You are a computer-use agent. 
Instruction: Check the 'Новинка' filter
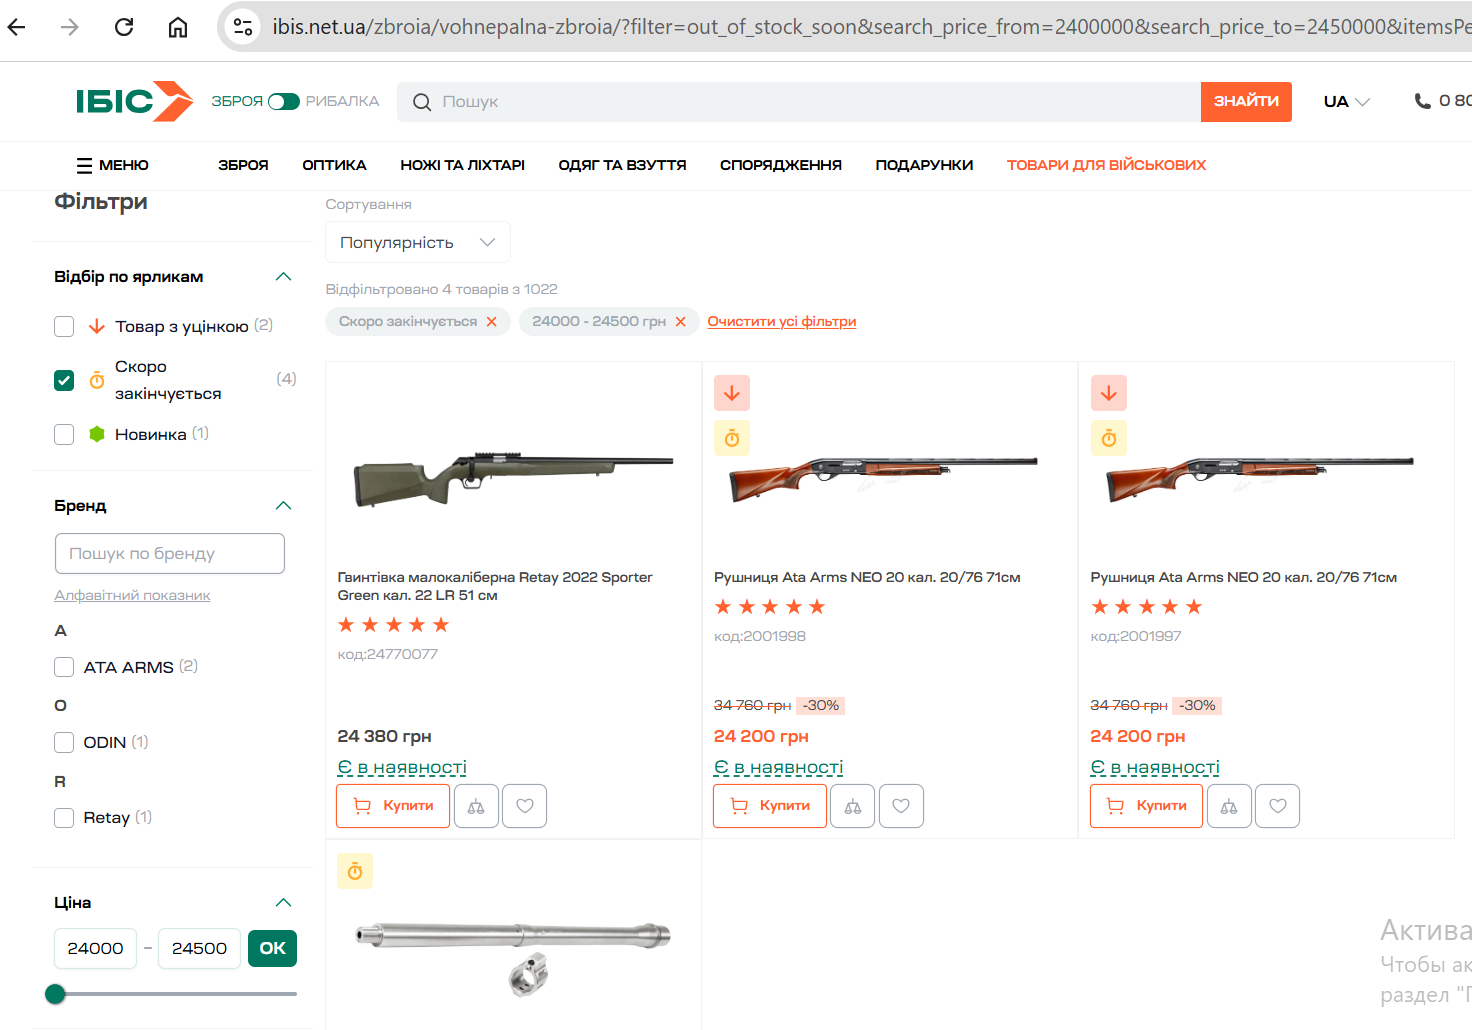coord(64,434)
